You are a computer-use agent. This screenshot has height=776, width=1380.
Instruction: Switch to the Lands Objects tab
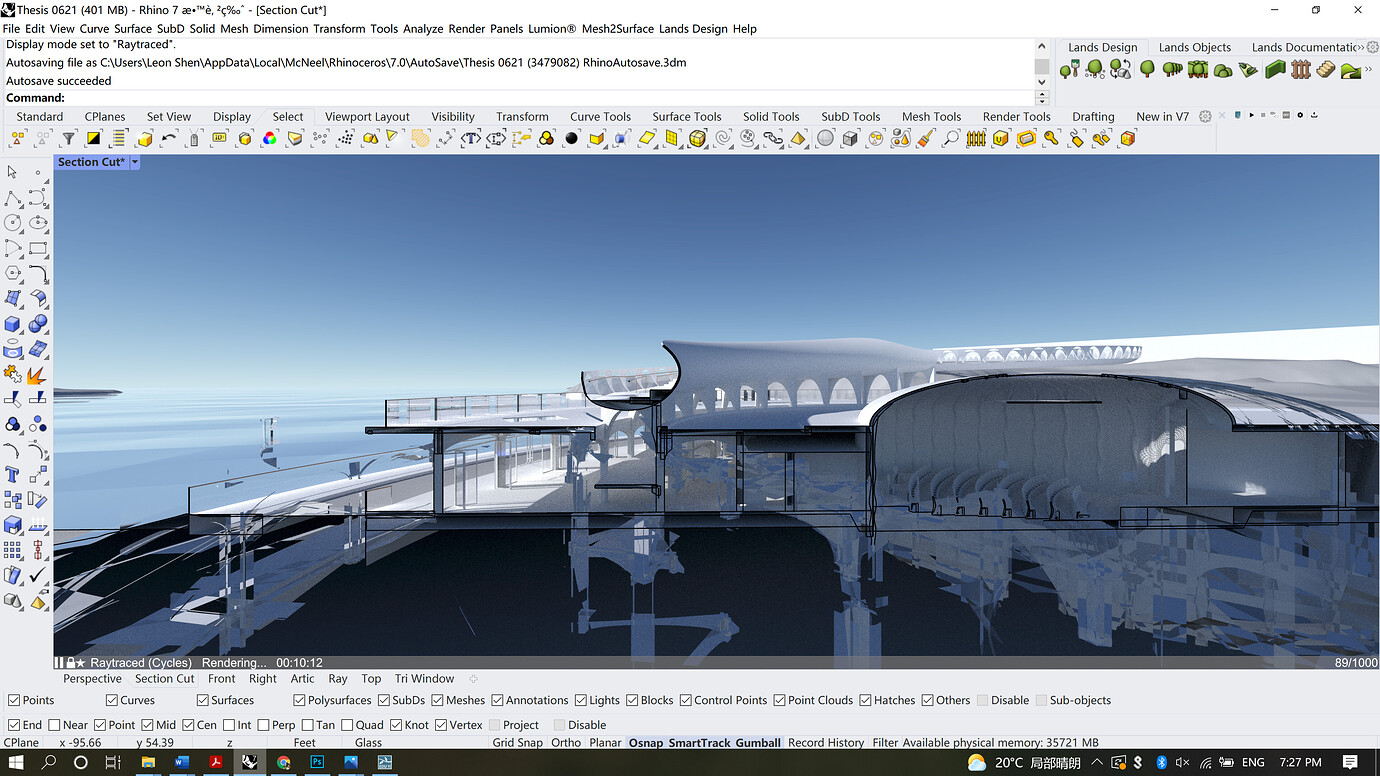tap(1195, 46)
